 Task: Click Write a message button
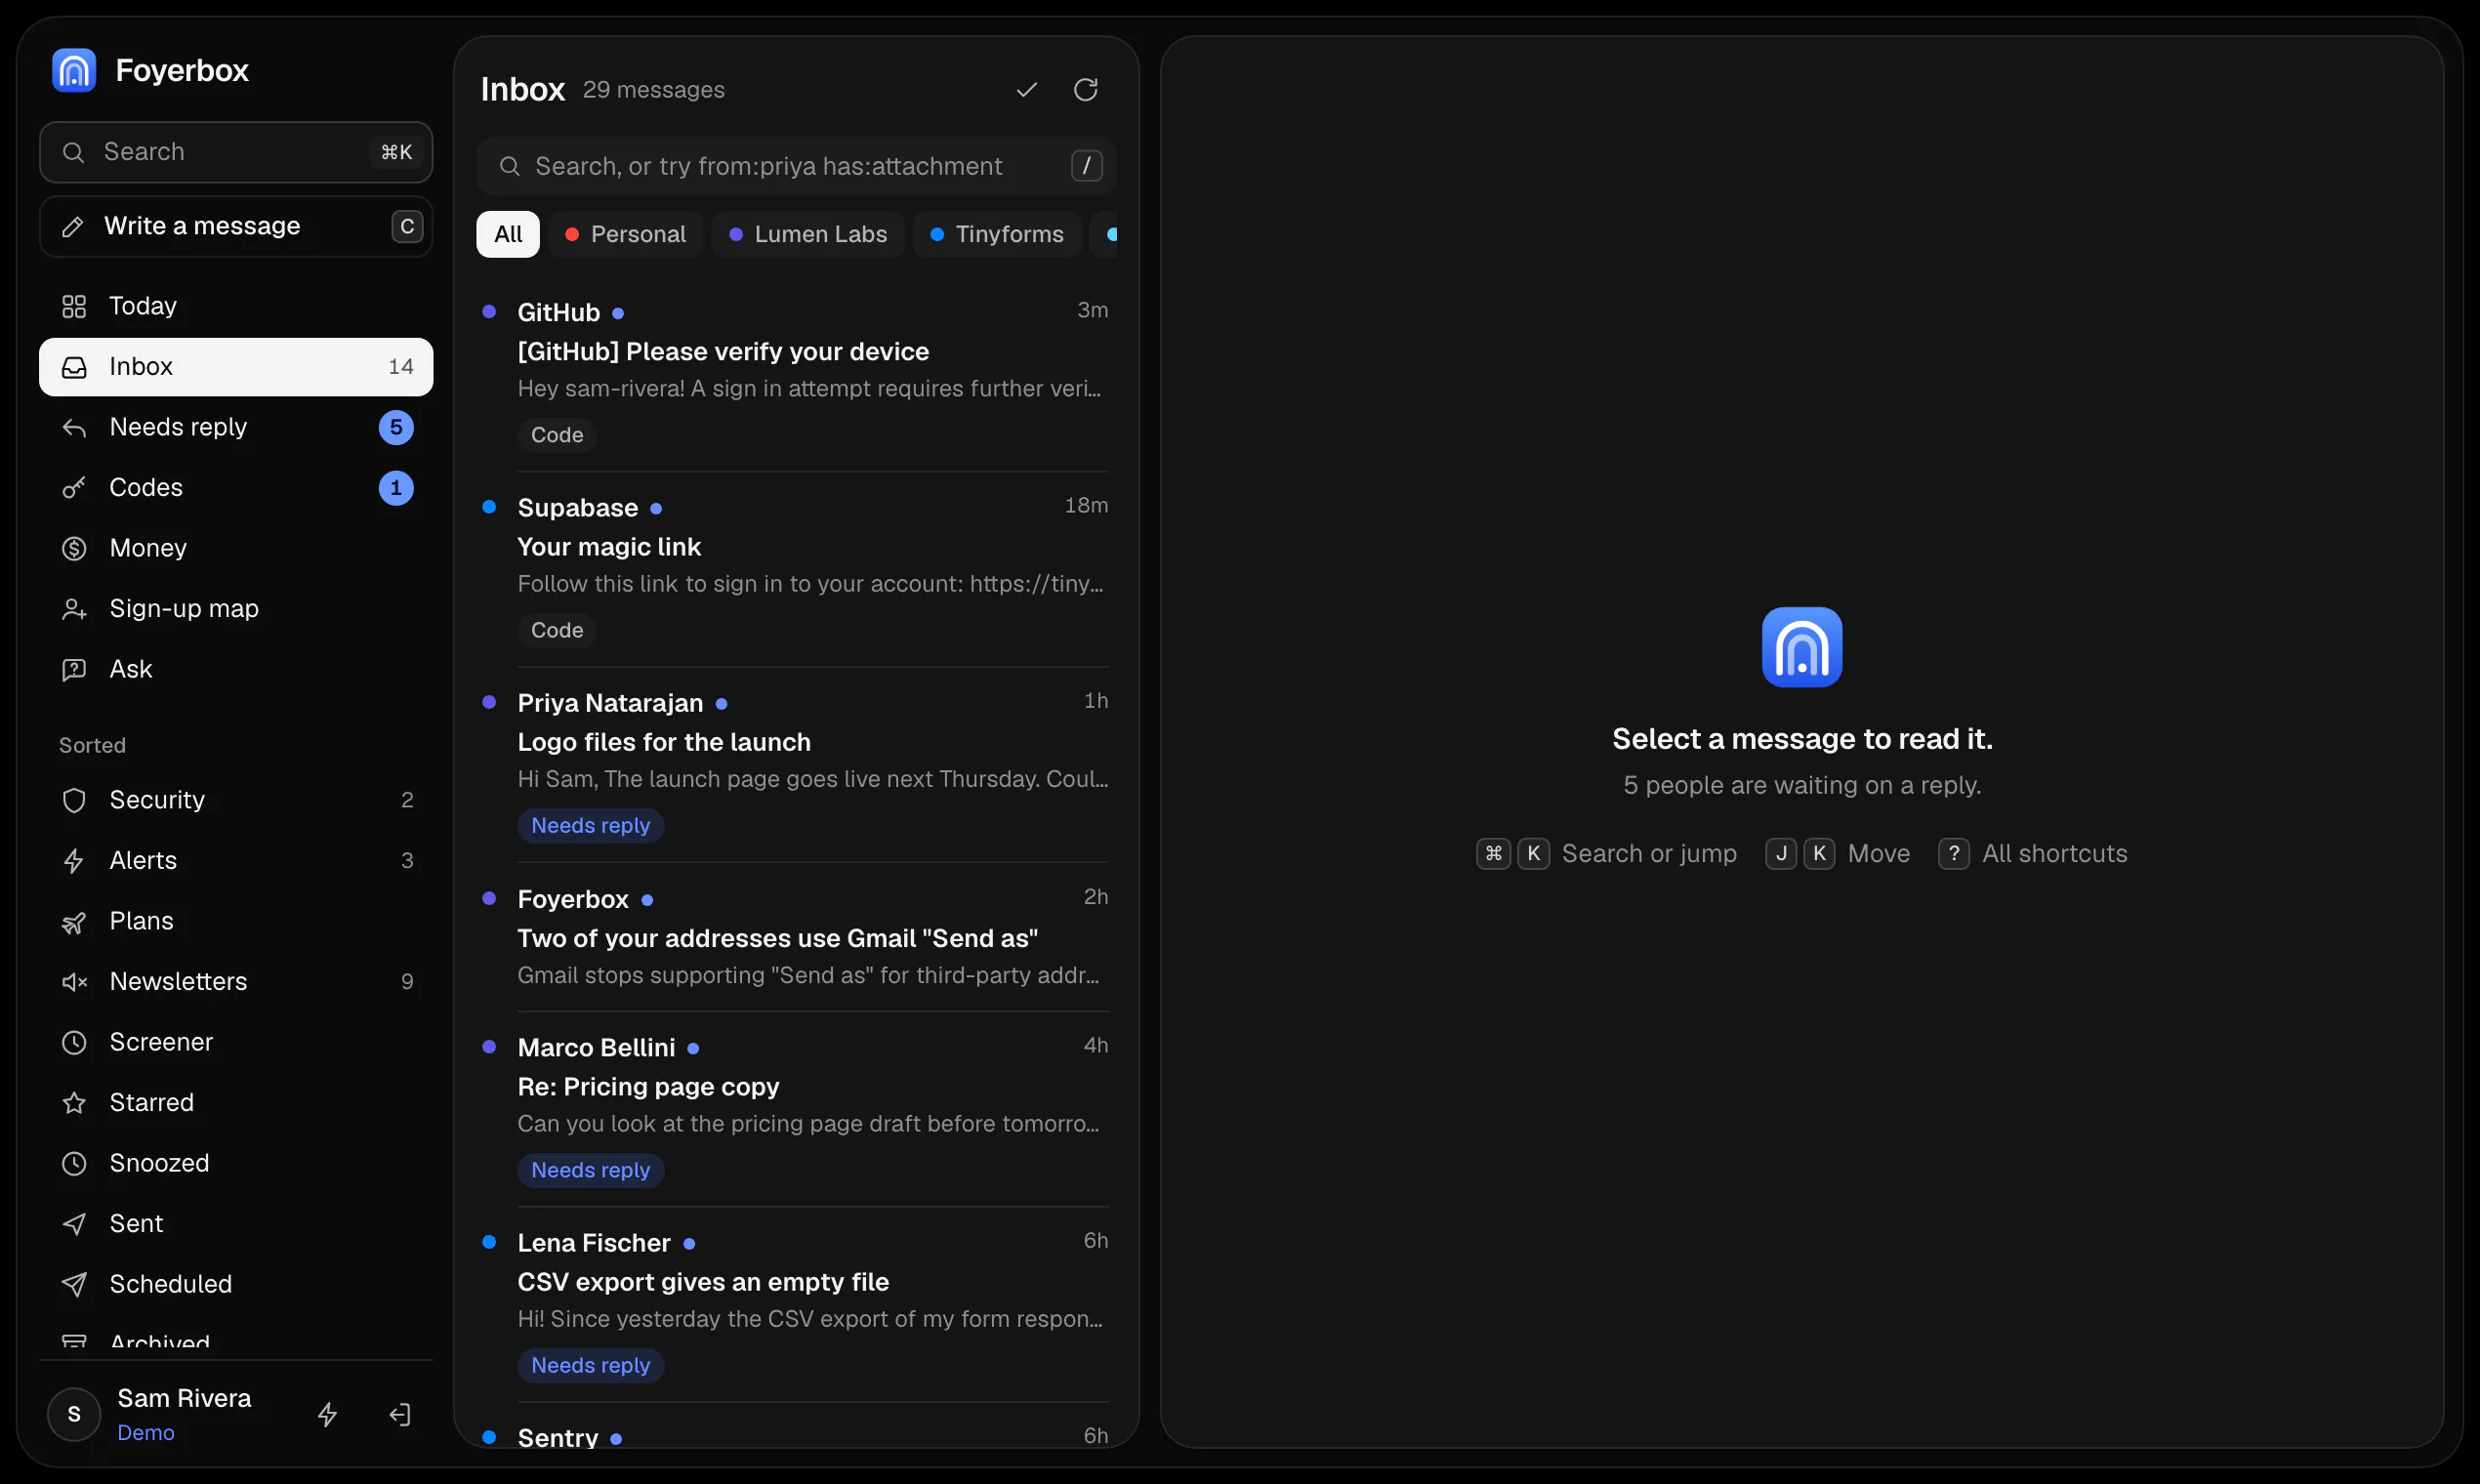tap(236, 226)
